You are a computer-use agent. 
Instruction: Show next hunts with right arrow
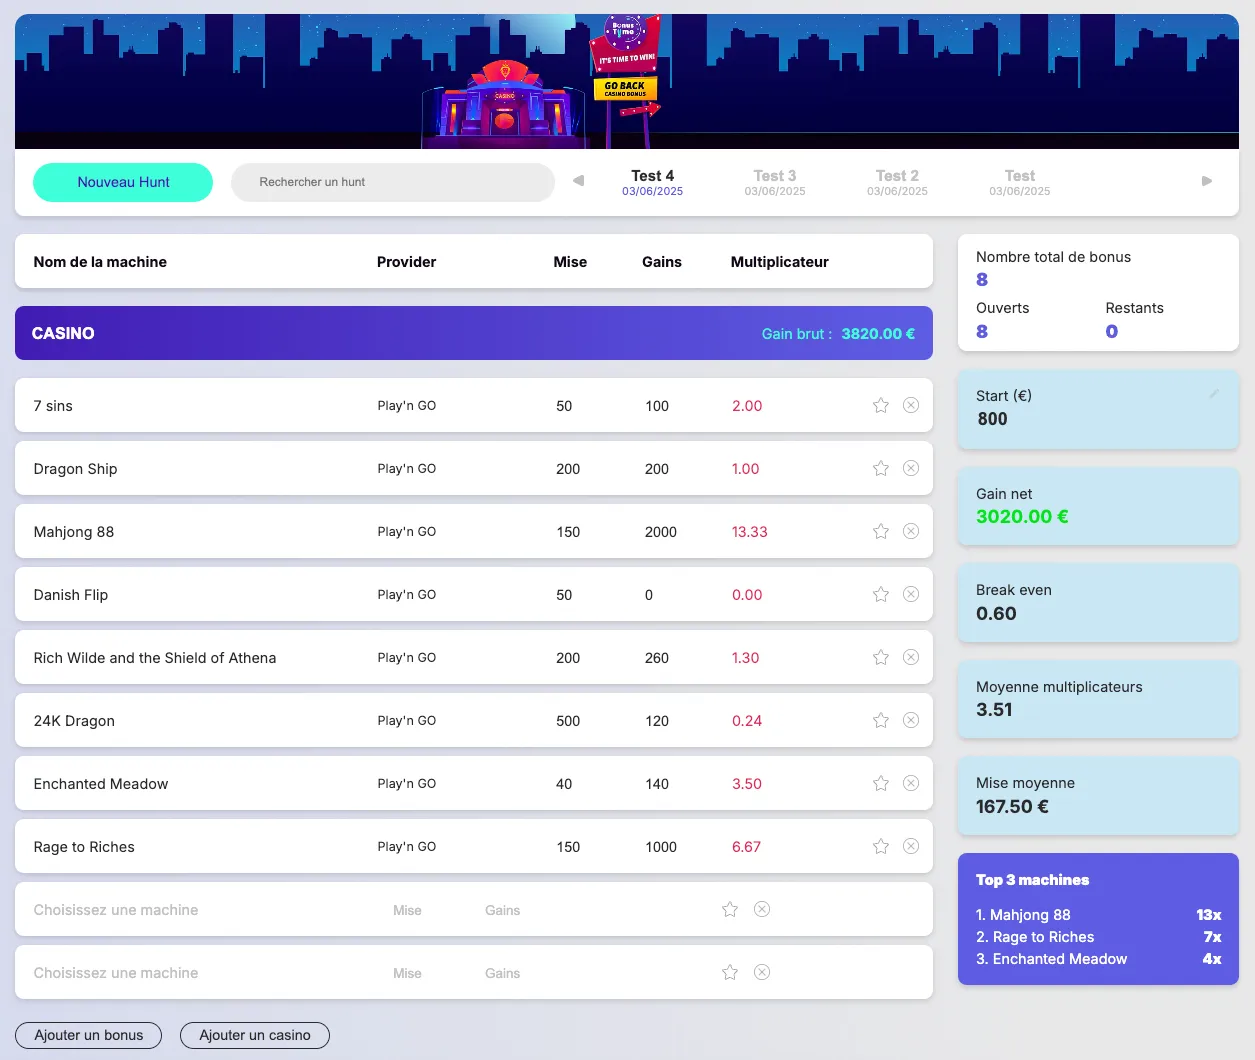click(1206, 181)
